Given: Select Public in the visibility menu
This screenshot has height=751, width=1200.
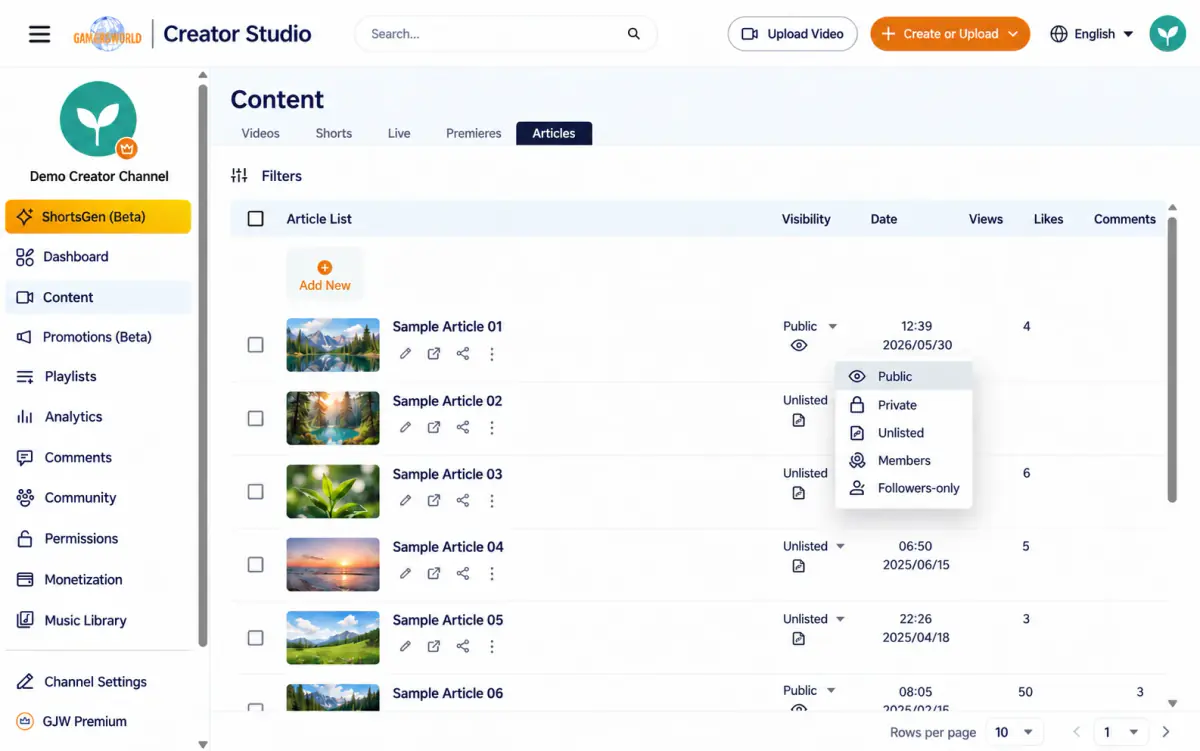Looking at the screenshot, I should [904, 377].
